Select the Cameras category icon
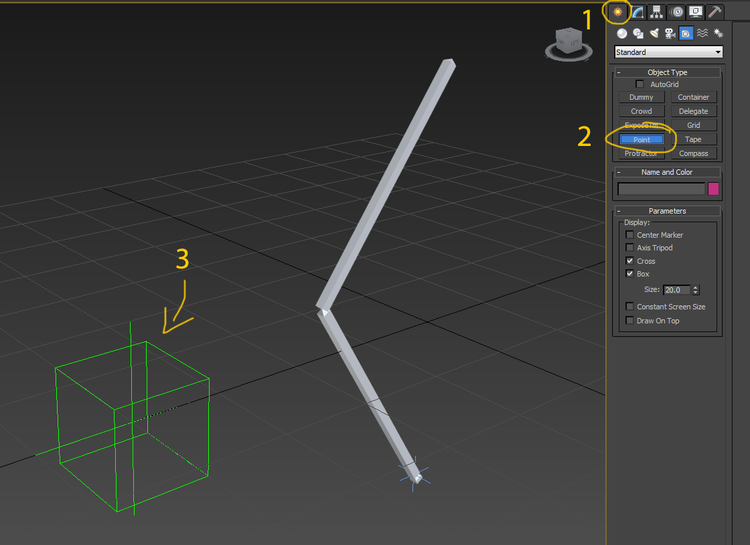 (x=670, y=33)
